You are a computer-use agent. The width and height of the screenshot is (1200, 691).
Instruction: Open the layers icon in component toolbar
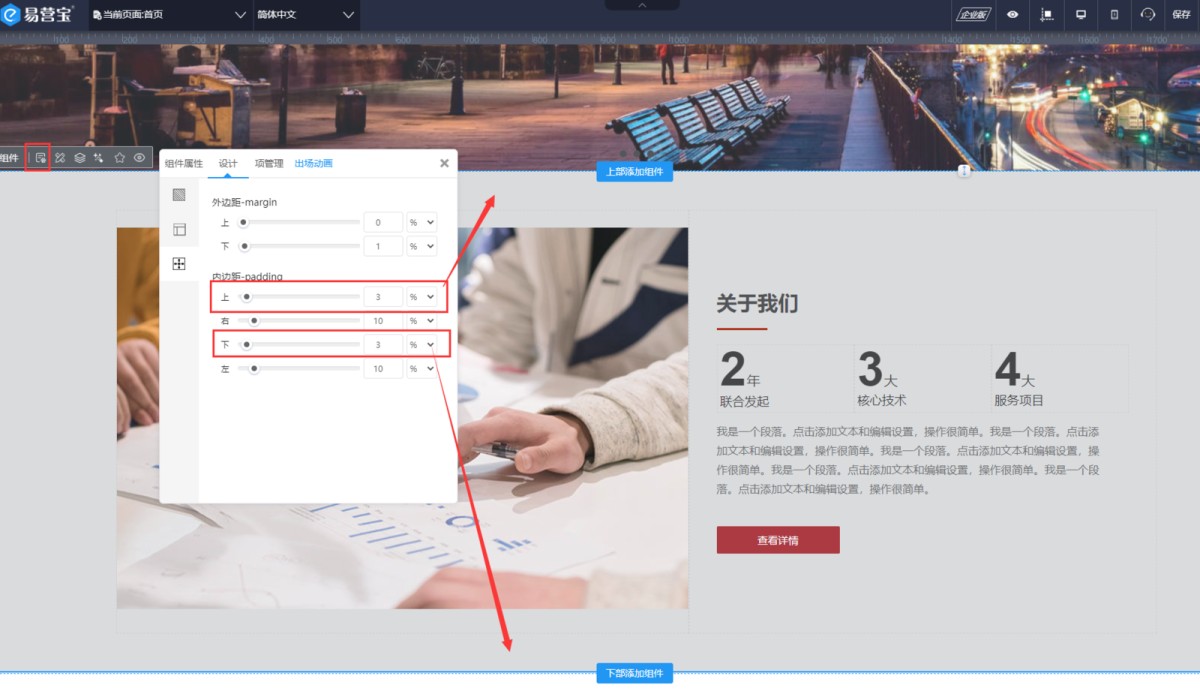[80, 157]
